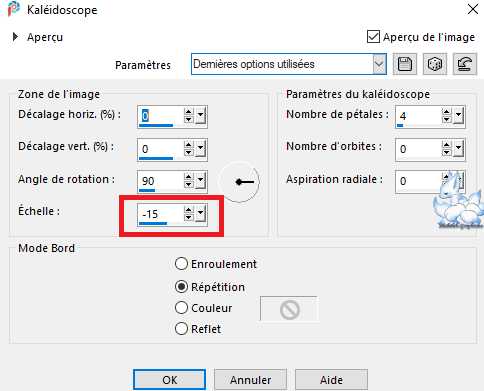Increase Décalage horiz. with up spinner arrow

tap(188, 112)
